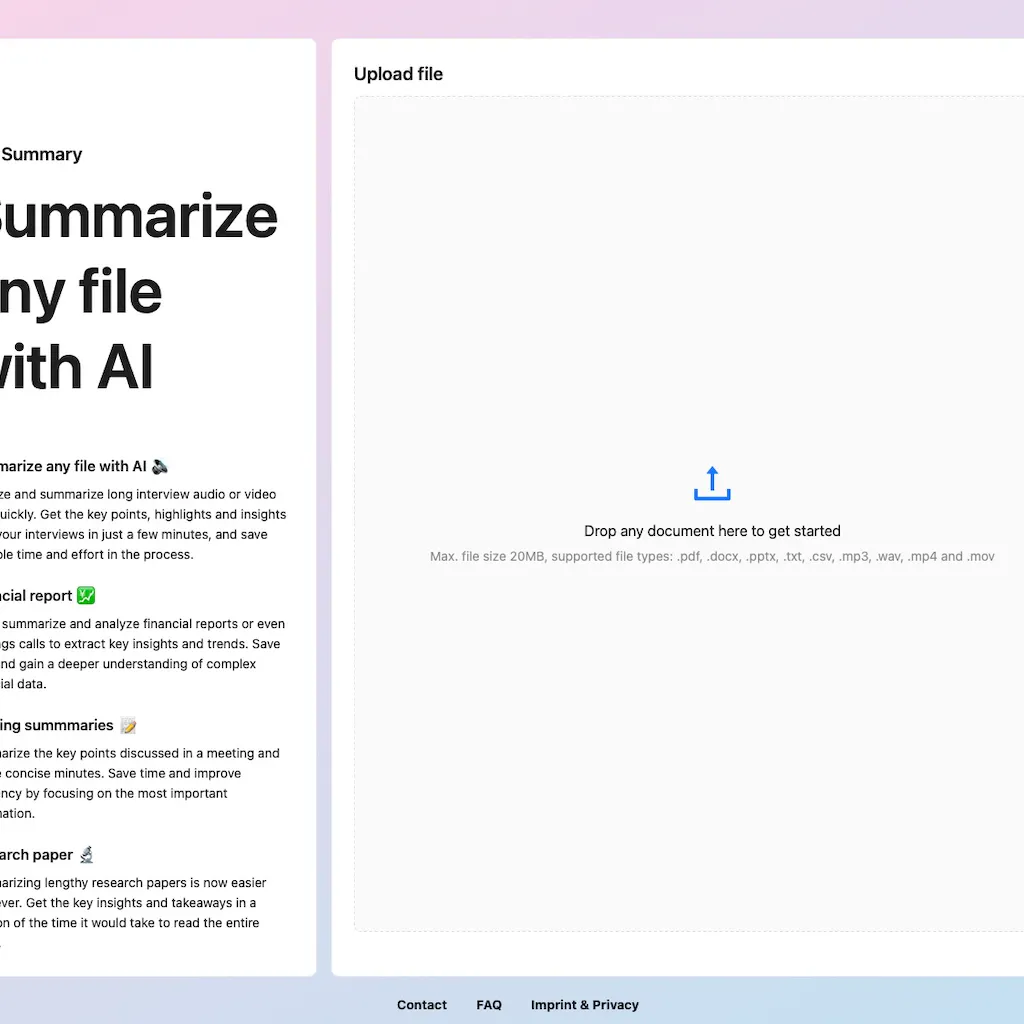Viewport: 1024px width, 1024px height.
Task: Open the FAQ link in the footer
Action: (x=489, y=1005)
